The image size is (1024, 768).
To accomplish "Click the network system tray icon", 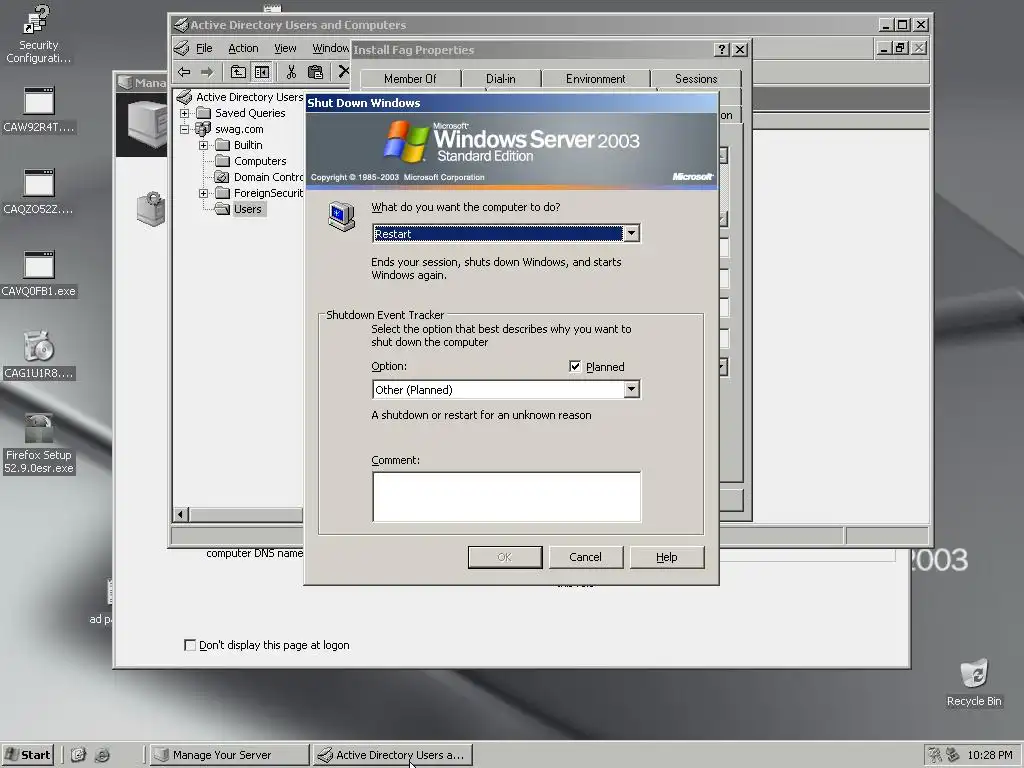I will point(935,755).
